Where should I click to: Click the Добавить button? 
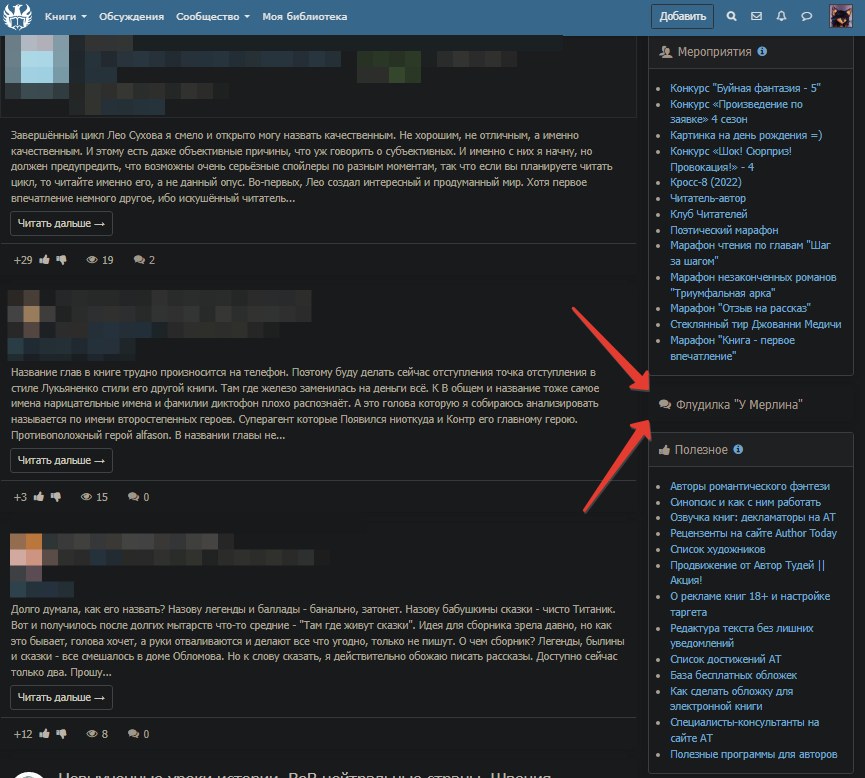[682, 17]
